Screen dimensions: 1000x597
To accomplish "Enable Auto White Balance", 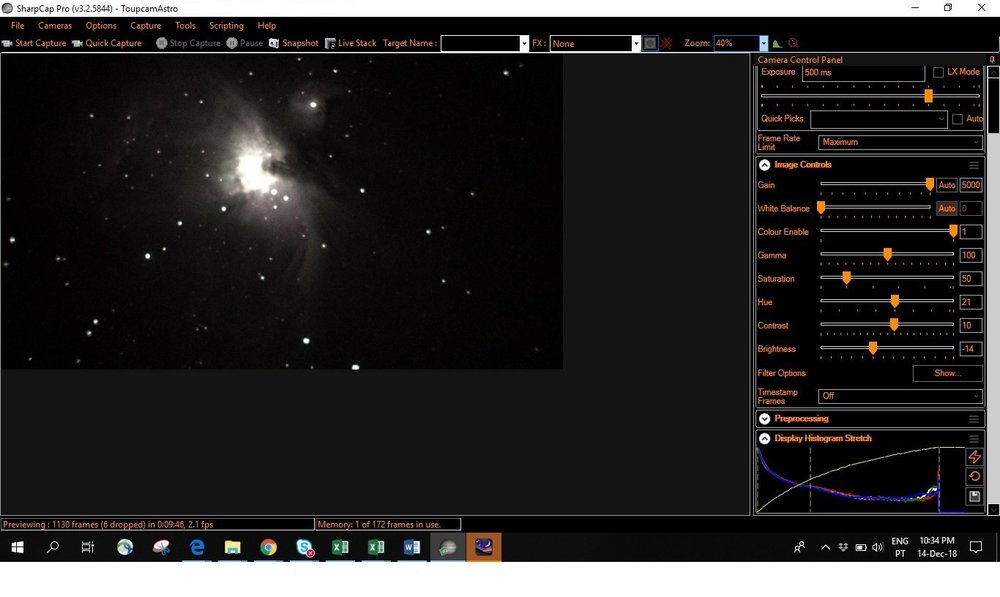I will [946, 208].
